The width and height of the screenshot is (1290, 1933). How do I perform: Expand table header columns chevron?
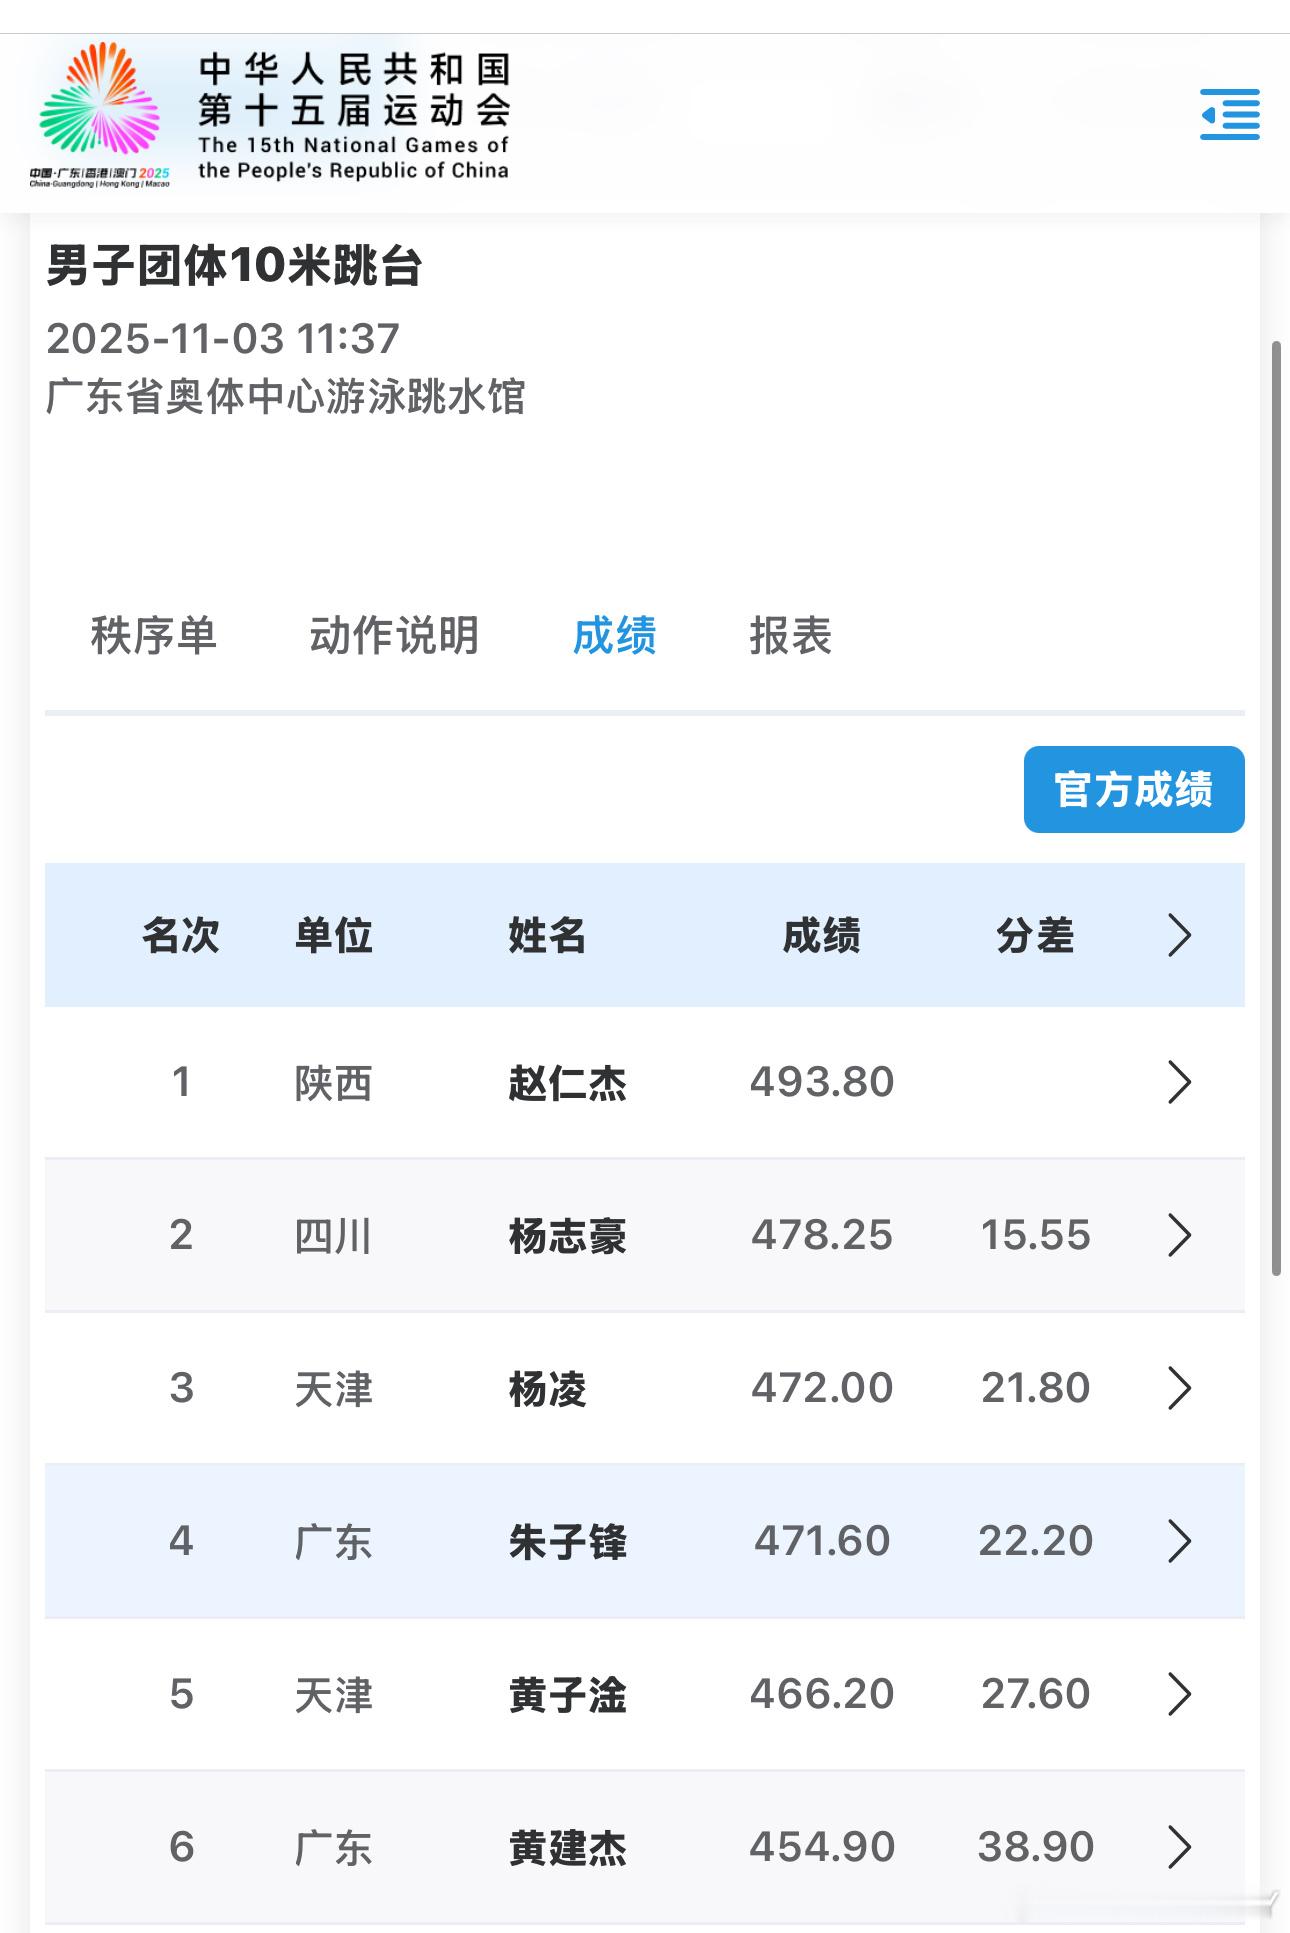pos(1179,936)
